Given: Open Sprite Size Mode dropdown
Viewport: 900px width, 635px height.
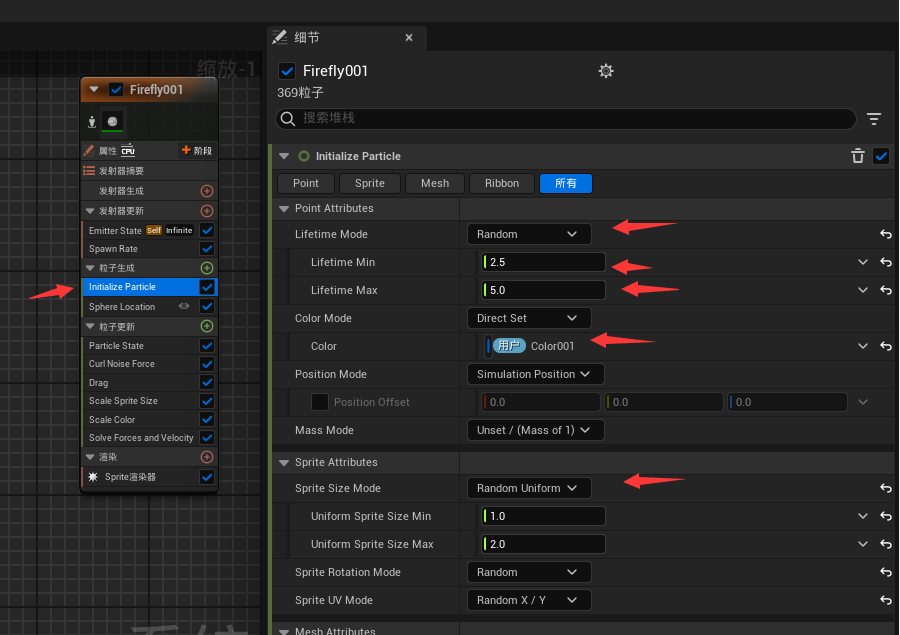Looking at the screenshot, I should click(529, 488).
